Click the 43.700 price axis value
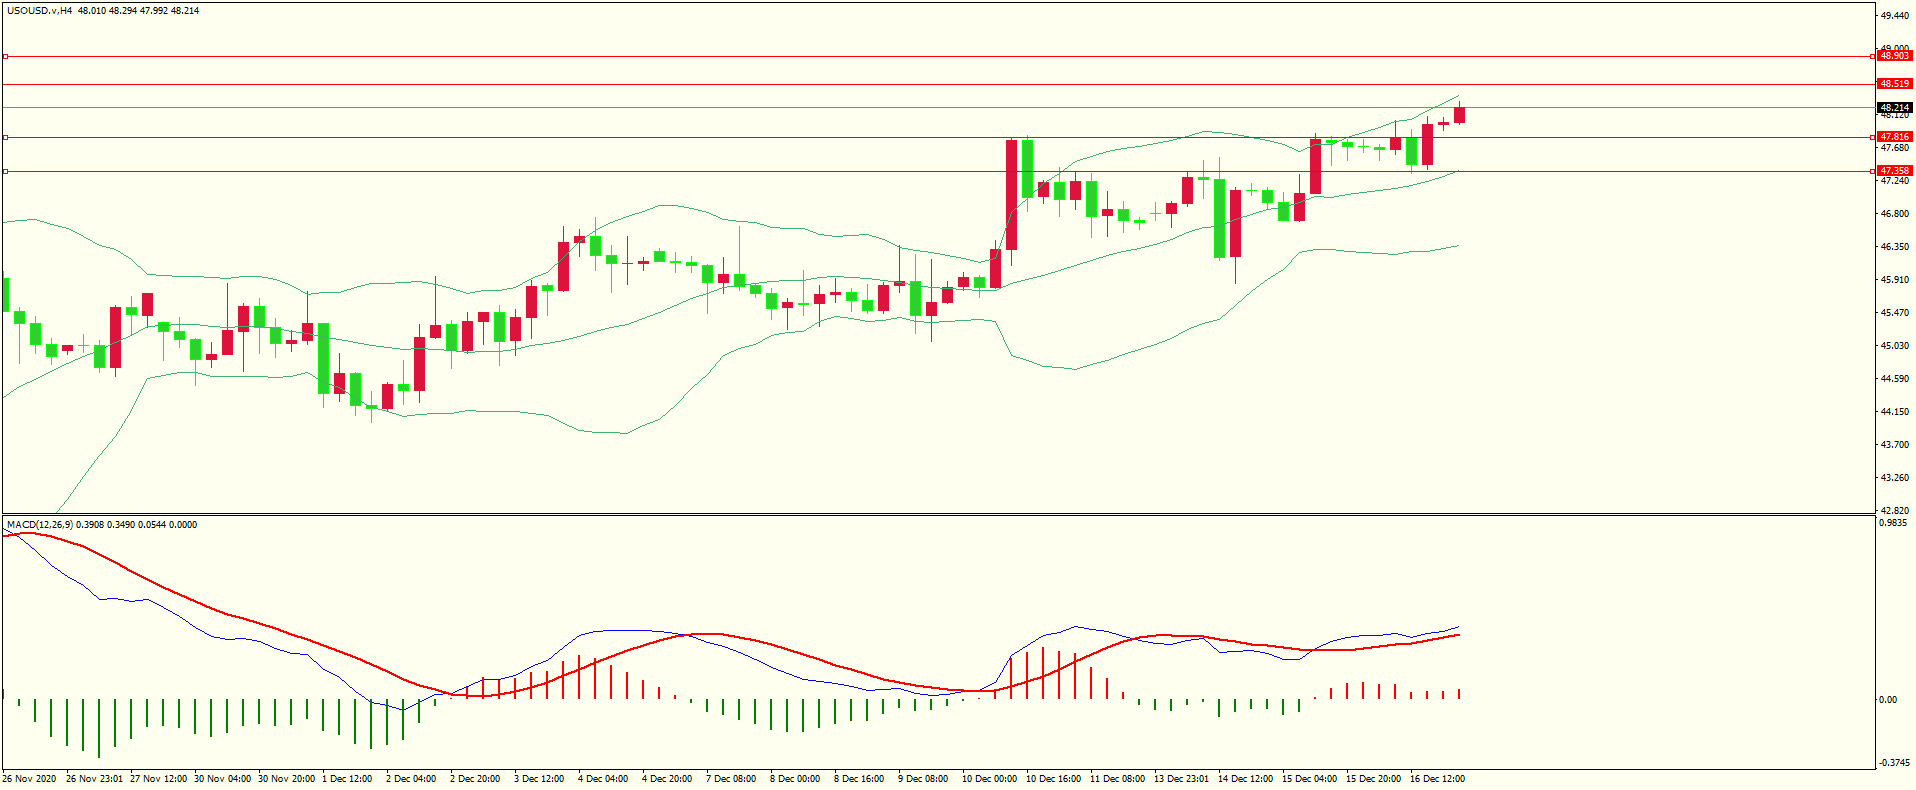The height and width of the screenshot is (790, 1916). click(1895, 445)
